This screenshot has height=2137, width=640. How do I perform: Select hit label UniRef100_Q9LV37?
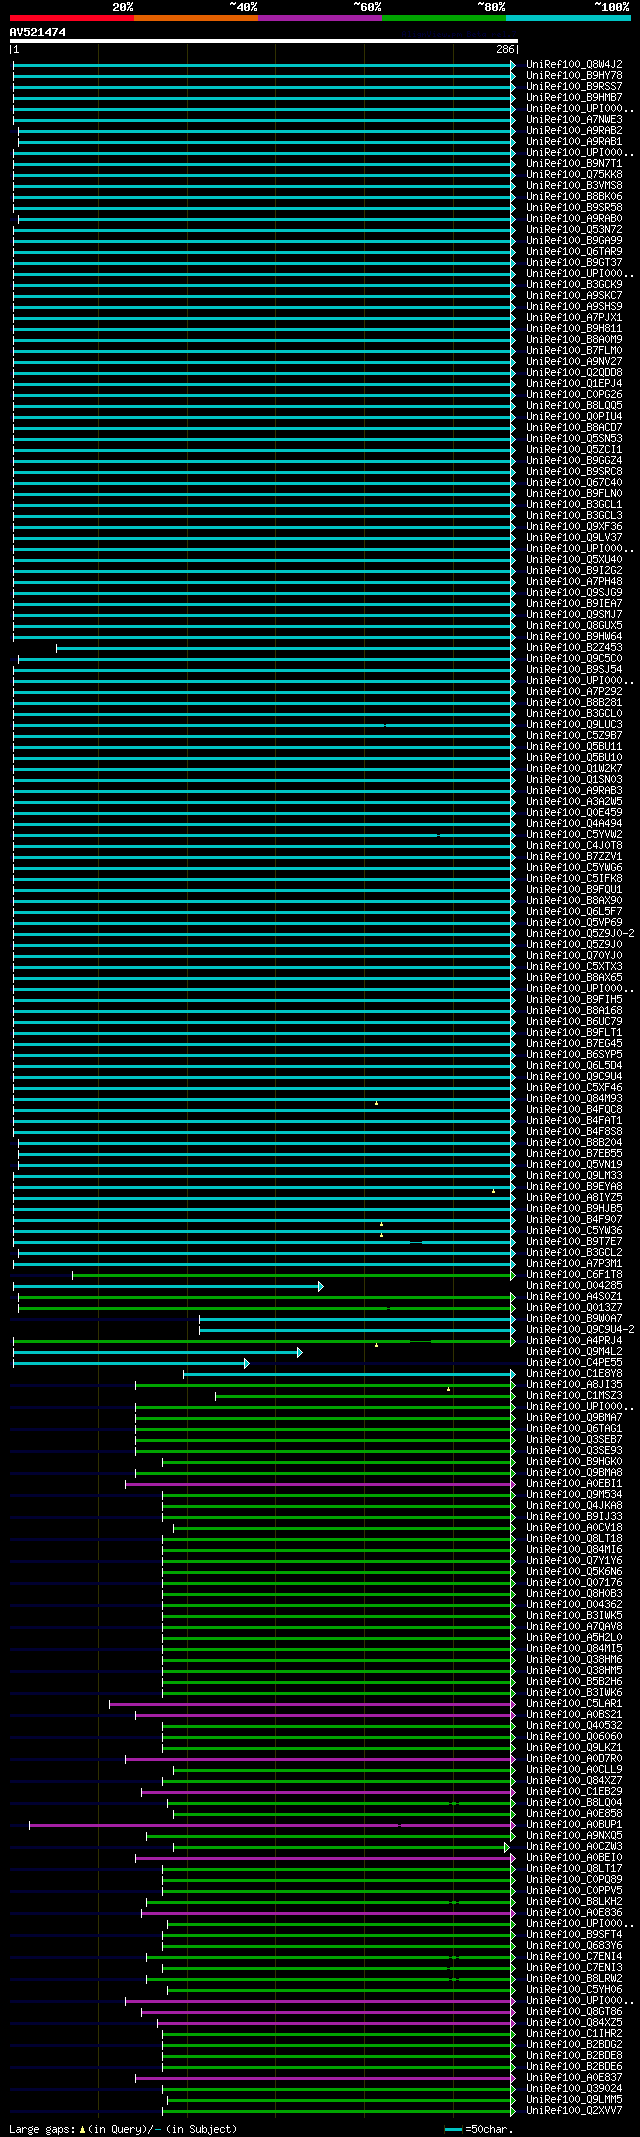[574, 537]
